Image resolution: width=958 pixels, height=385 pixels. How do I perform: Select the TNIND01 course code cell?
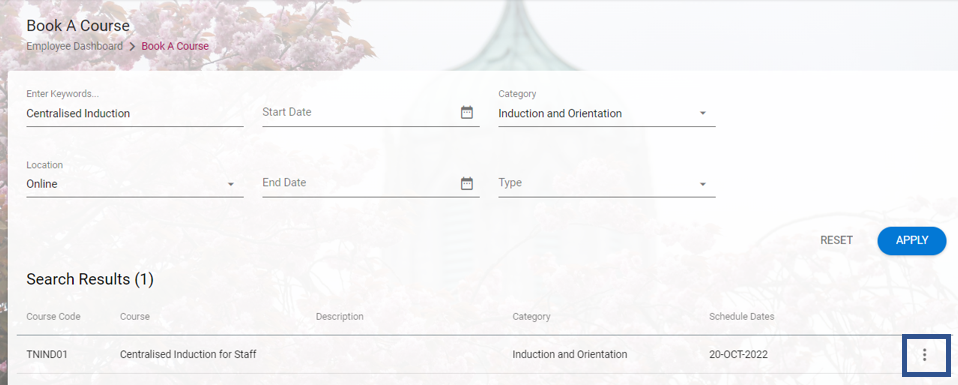coord(46,354)
